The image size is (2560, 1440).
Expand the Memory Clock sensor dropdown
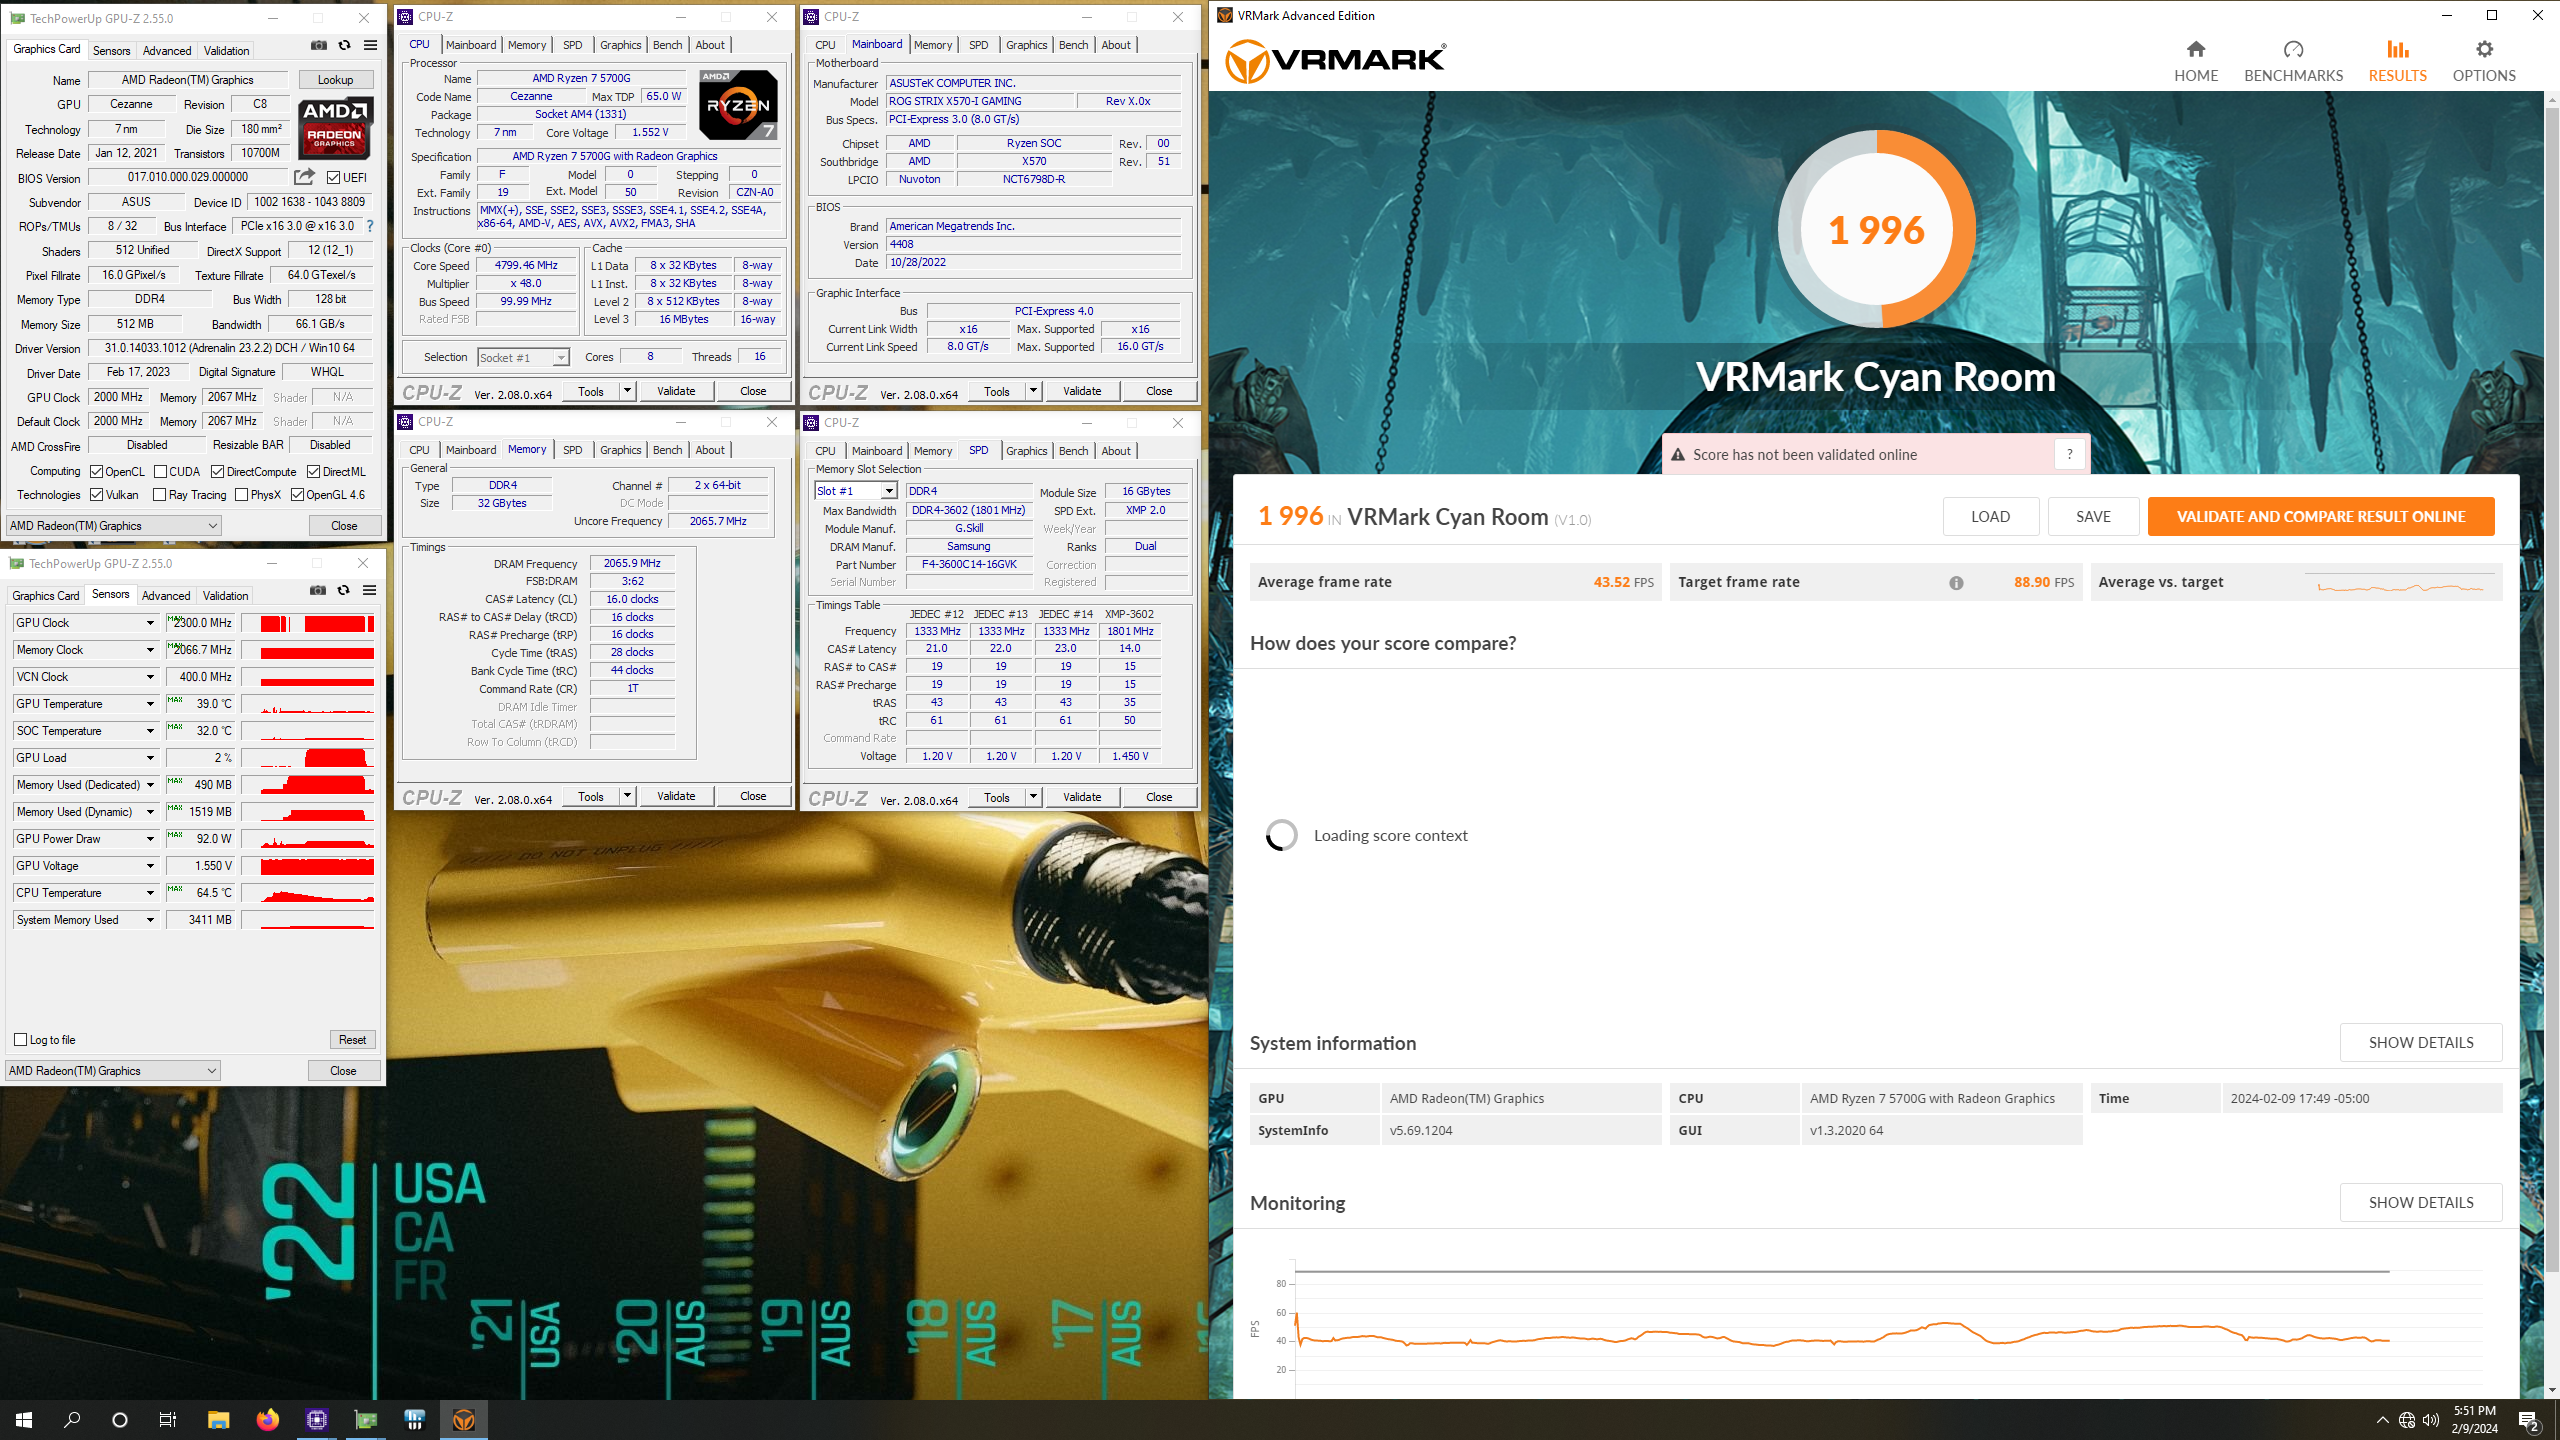151,650
